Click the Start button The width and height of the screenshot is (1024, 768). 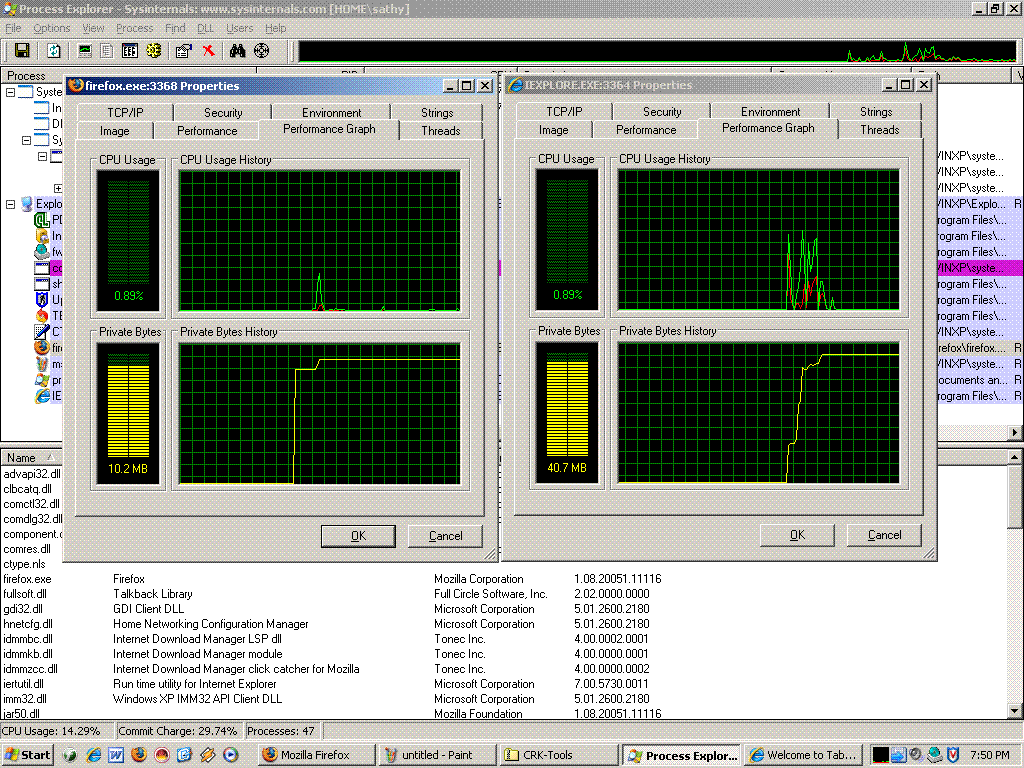pos(27,755)
